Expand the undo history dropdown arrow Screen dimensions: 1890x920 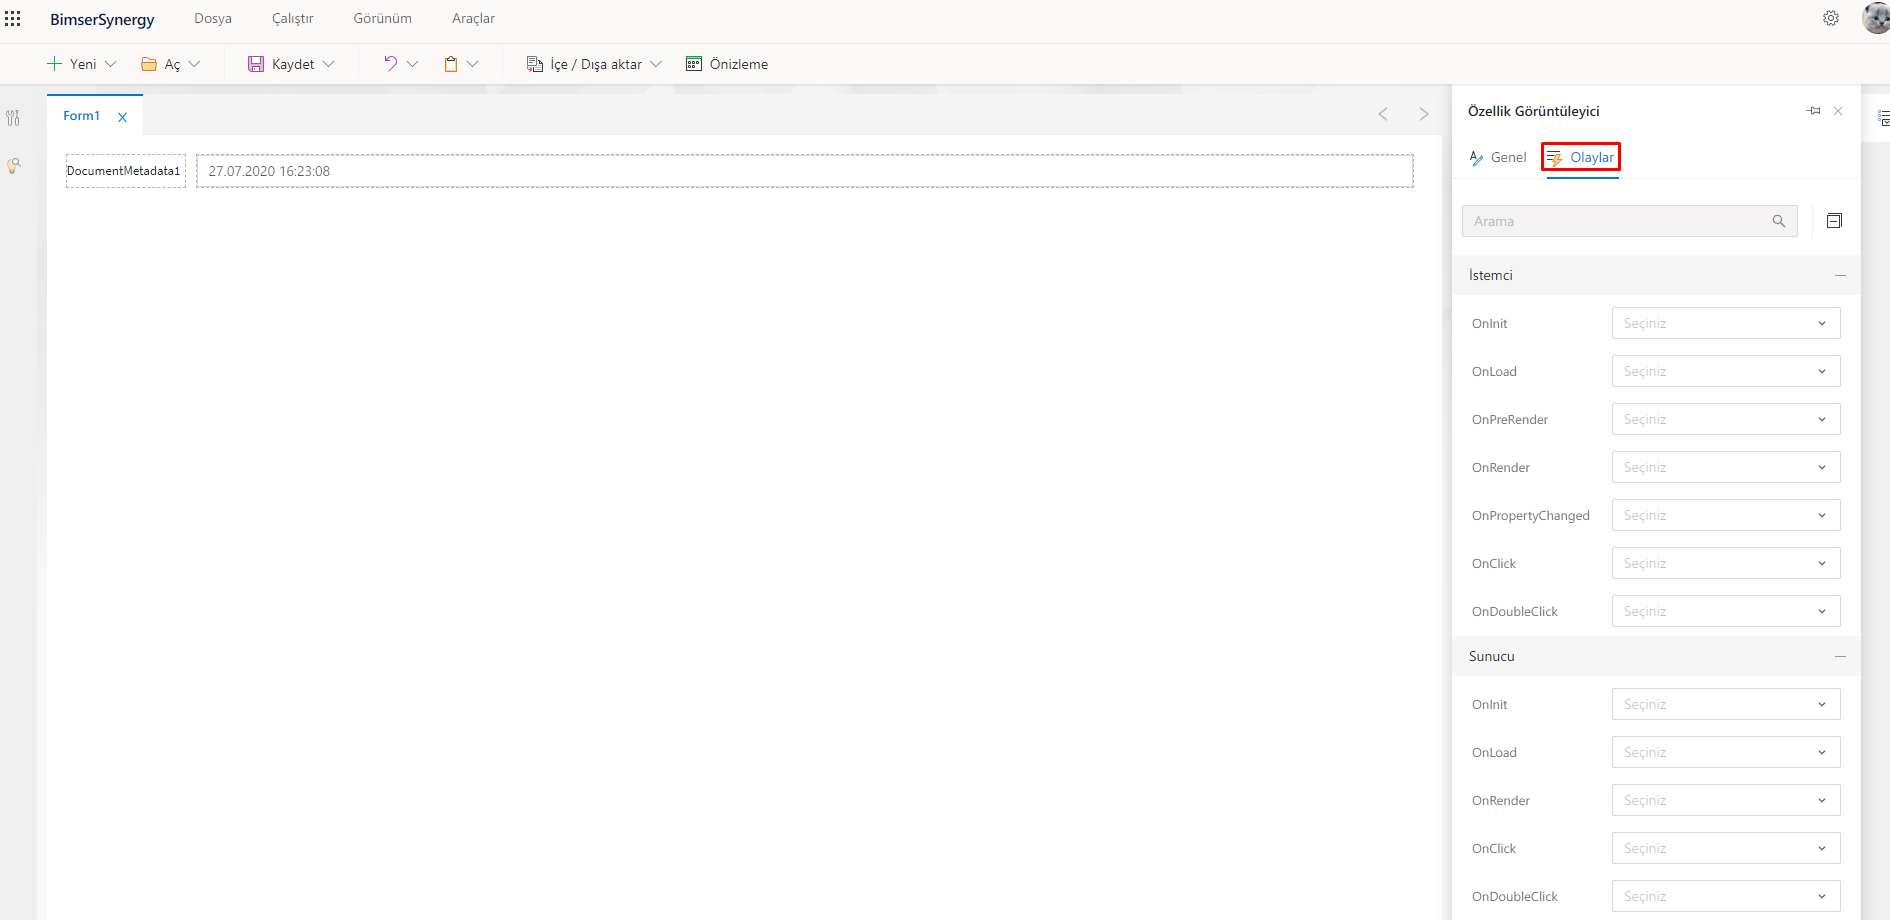point(412,64)
